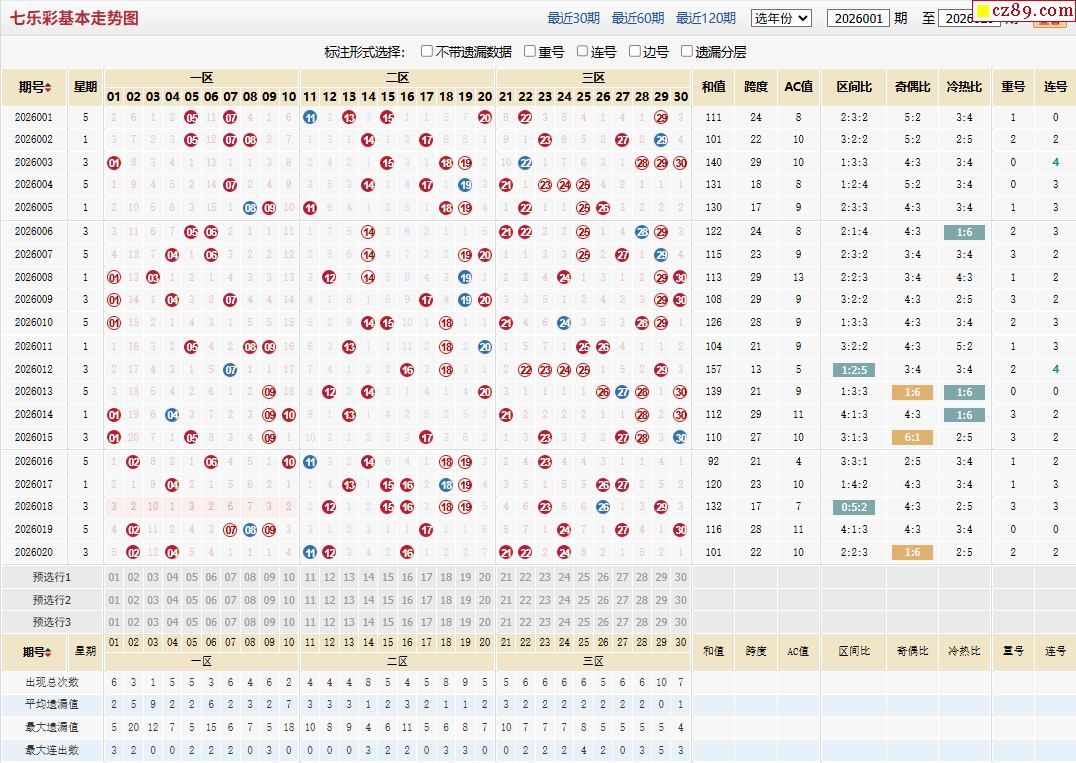This screenshot has width=1076, height=763.
Task: Click blue ball 08 in row 2026005
Action: pos(250,207)
